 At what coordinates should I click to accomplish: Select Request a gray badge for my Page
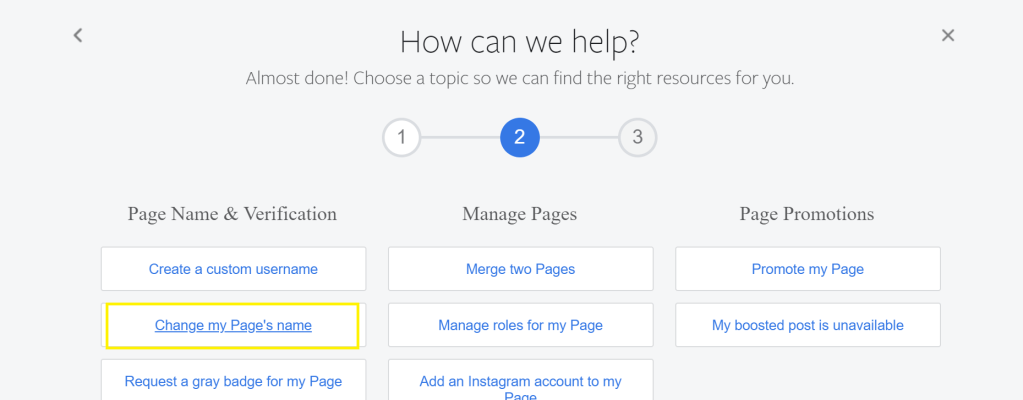pyautogui.click(x=233, y=381)
